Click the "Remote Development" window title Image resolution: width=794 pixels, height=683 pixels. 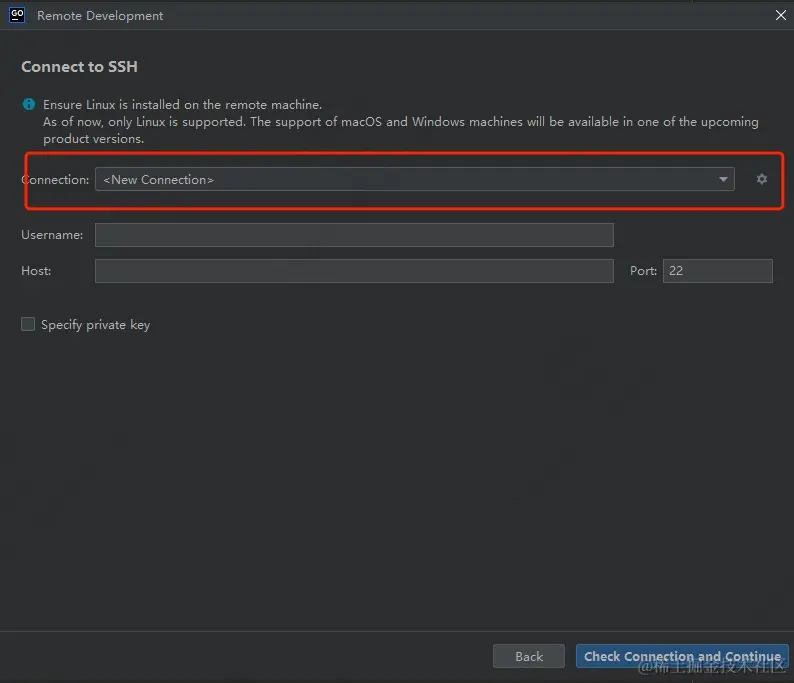click(100, 15)
